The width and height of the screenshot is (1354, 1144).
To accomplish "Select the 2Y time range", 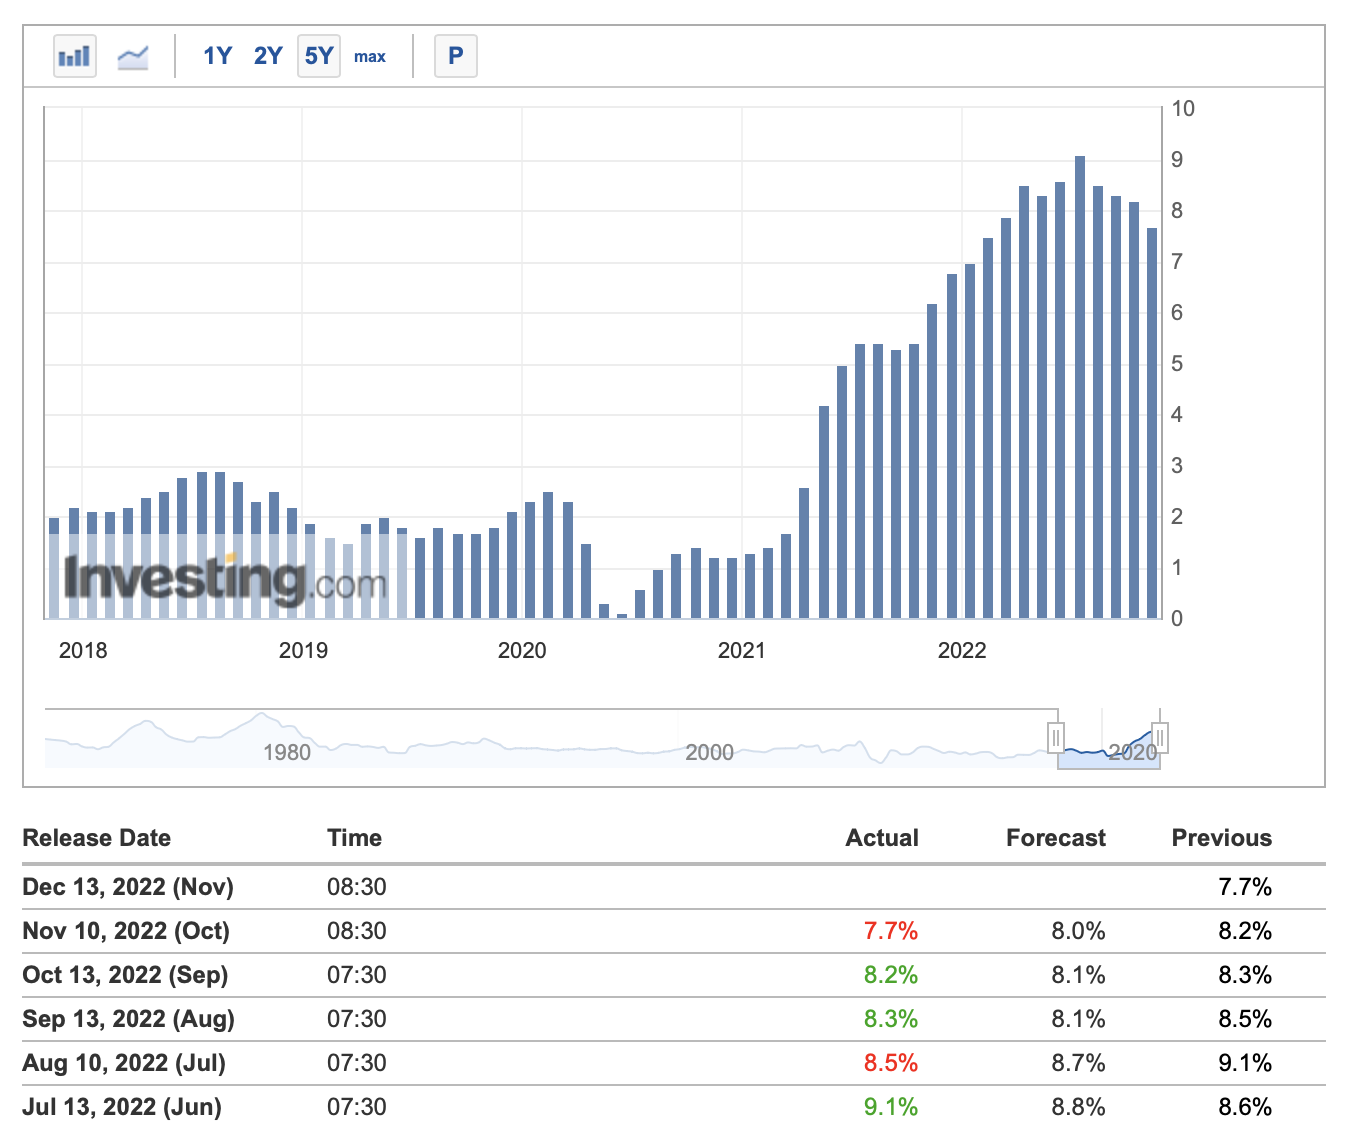I will 268,56.
